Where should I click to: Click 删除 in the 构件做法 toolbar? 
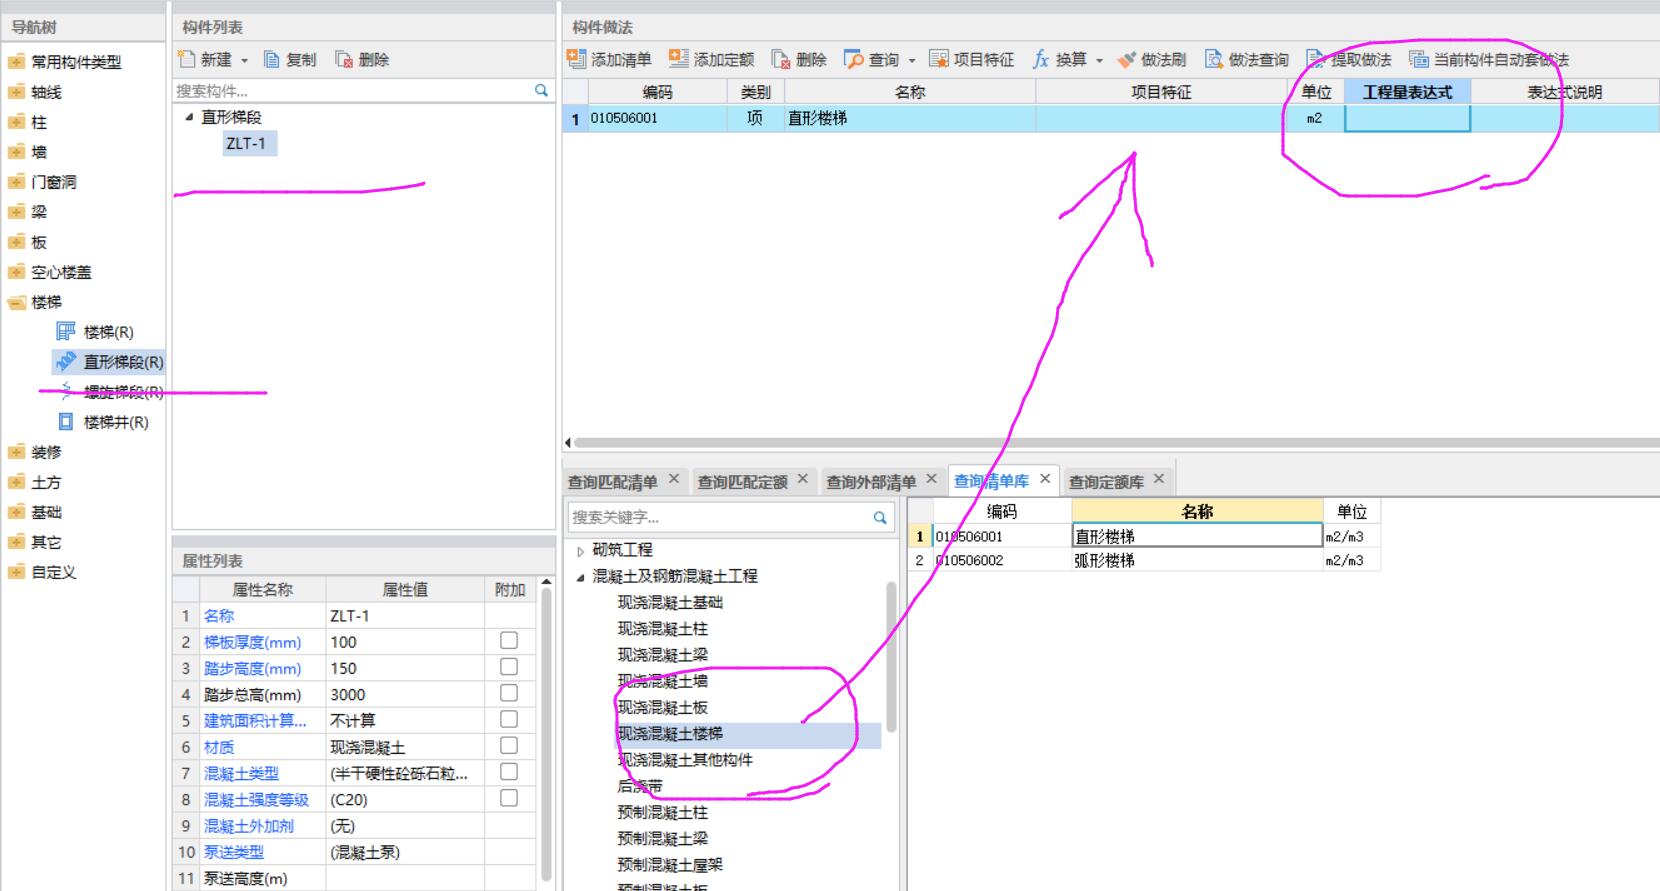(799, 60)
